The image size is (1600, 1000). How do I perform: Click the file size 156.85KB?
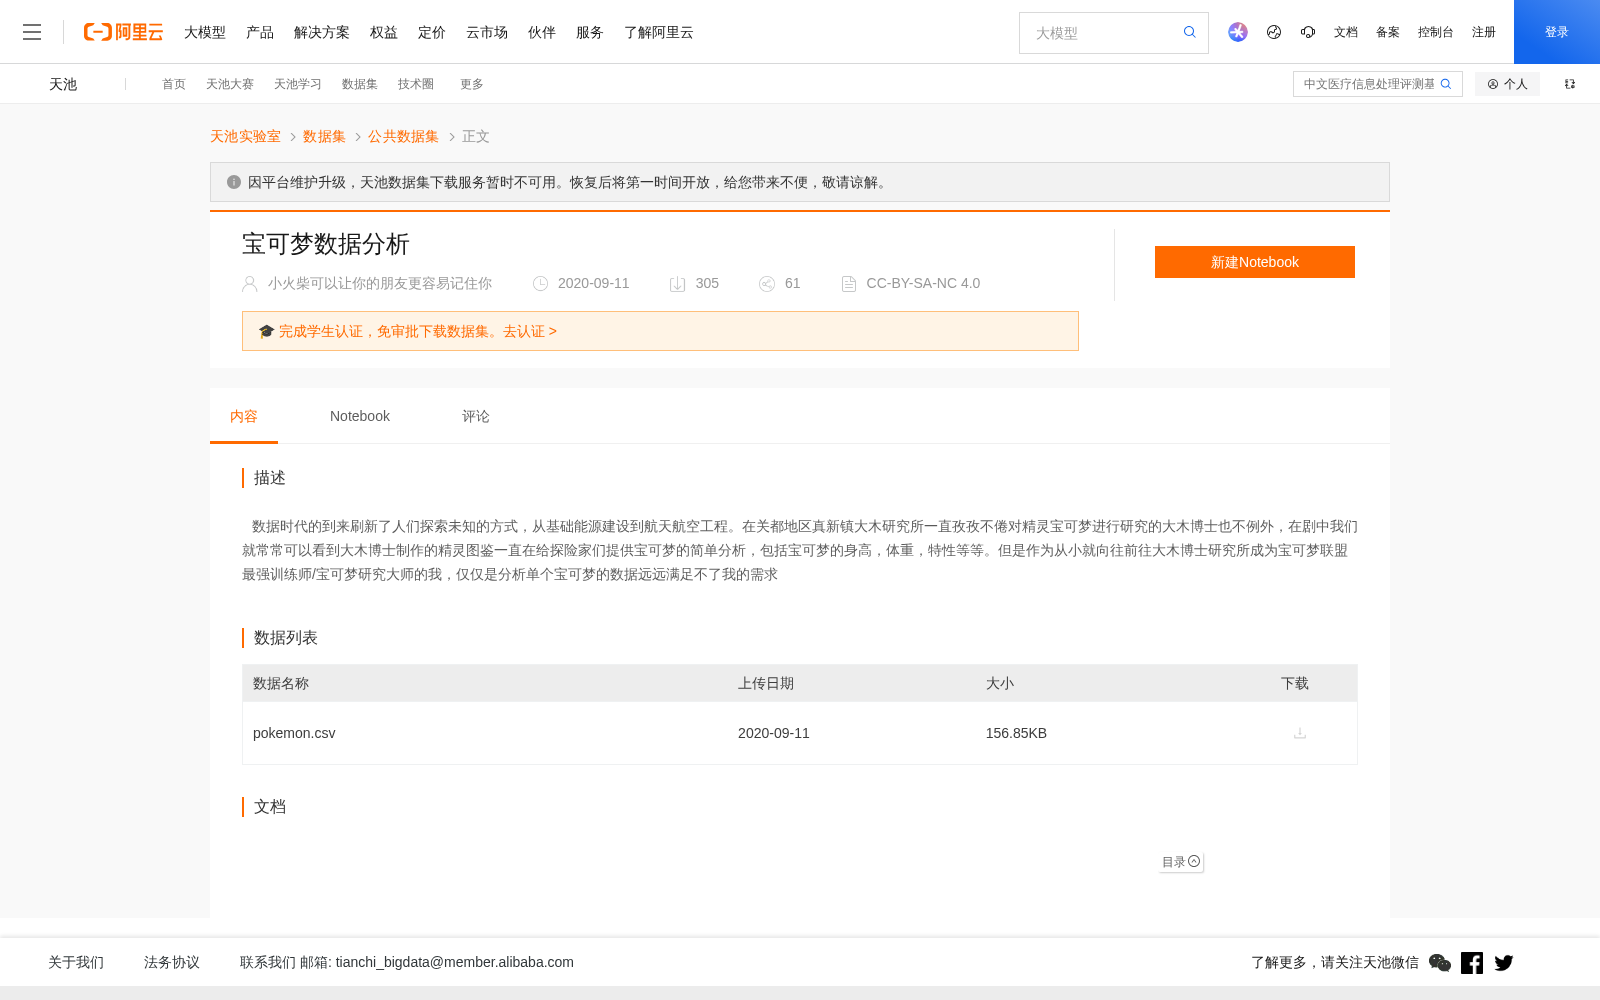coord(1016,733)
